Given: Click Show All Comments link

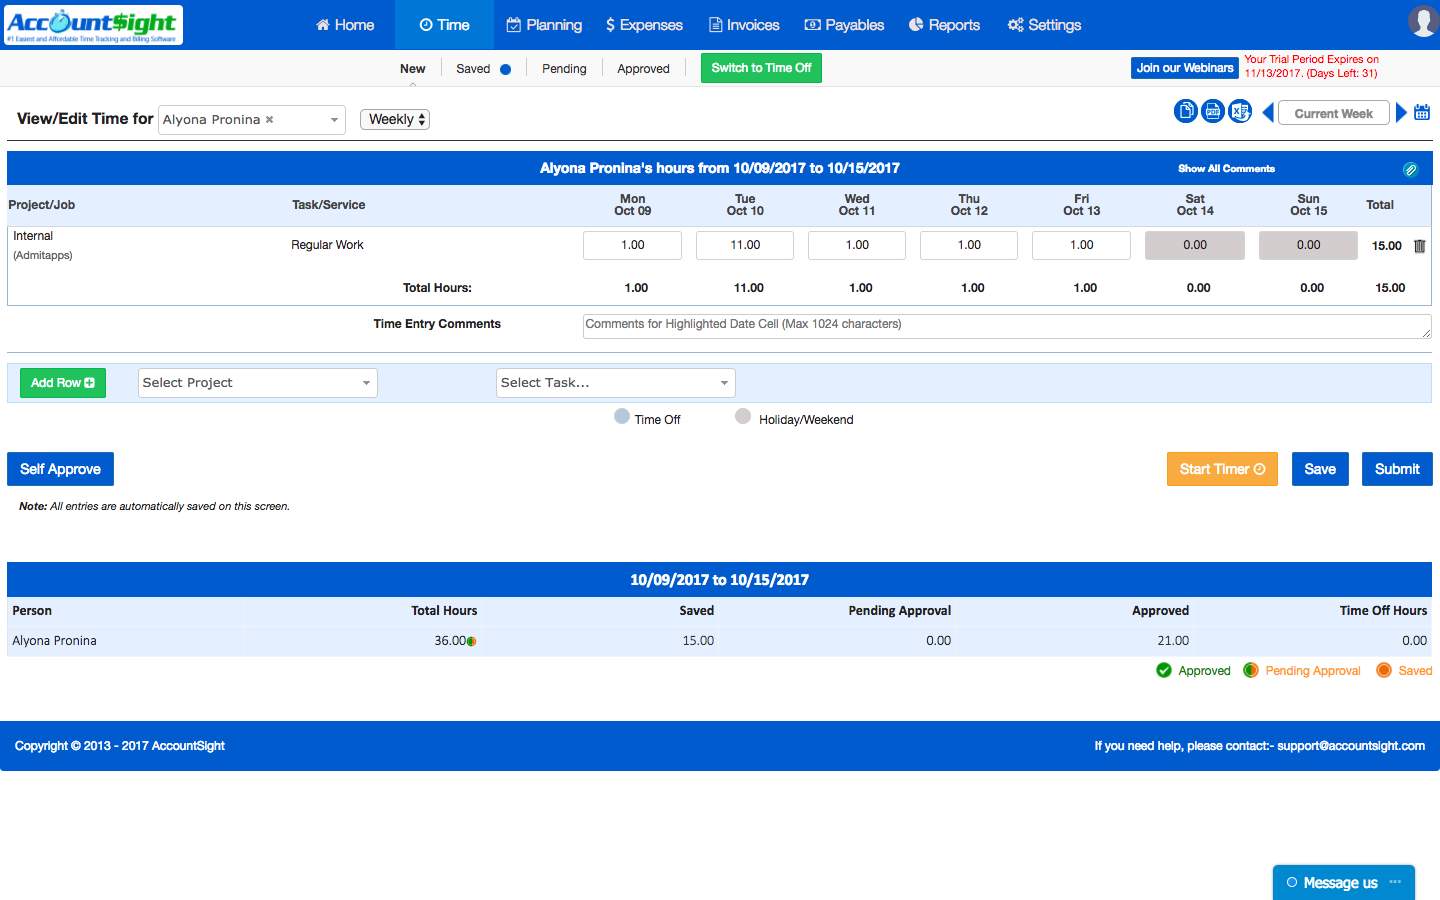Looking at the screenshot, I should tap(1226, 169).
